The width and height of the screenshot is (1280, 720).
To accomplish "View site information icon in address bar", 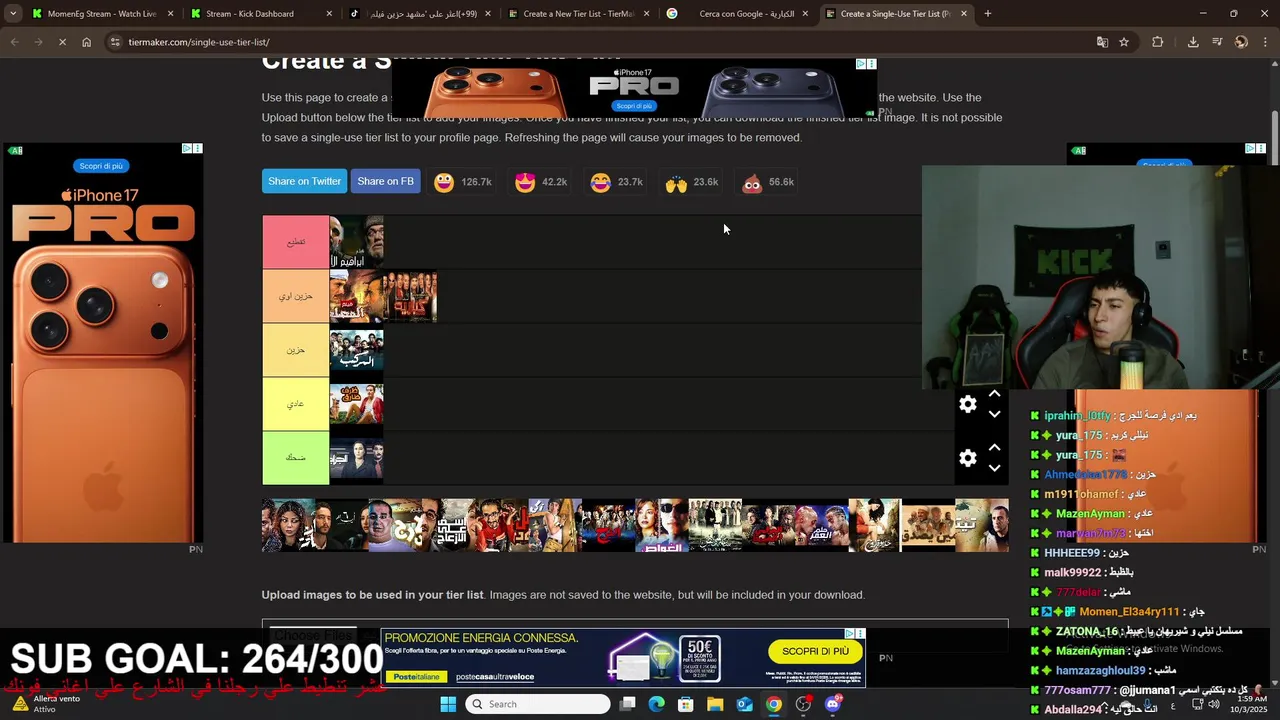I will coord(115,42).
